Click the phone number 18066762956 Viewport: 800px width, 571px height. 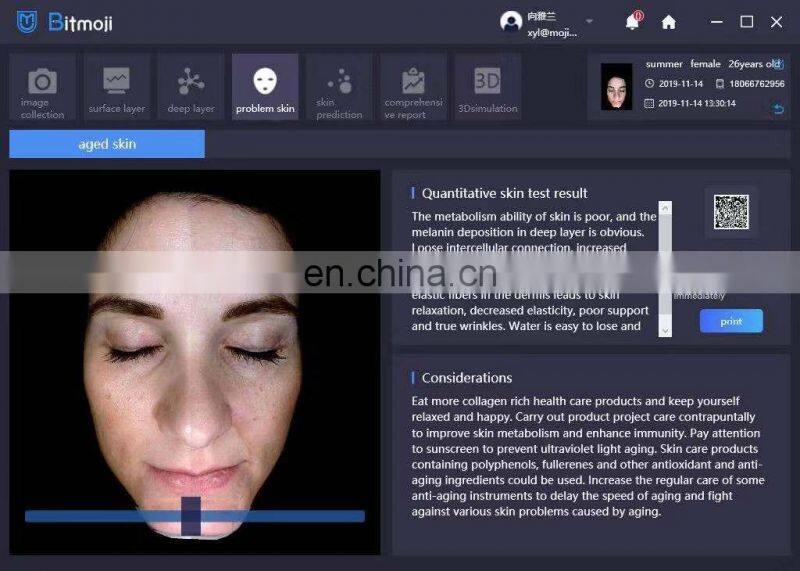[757, 84]
